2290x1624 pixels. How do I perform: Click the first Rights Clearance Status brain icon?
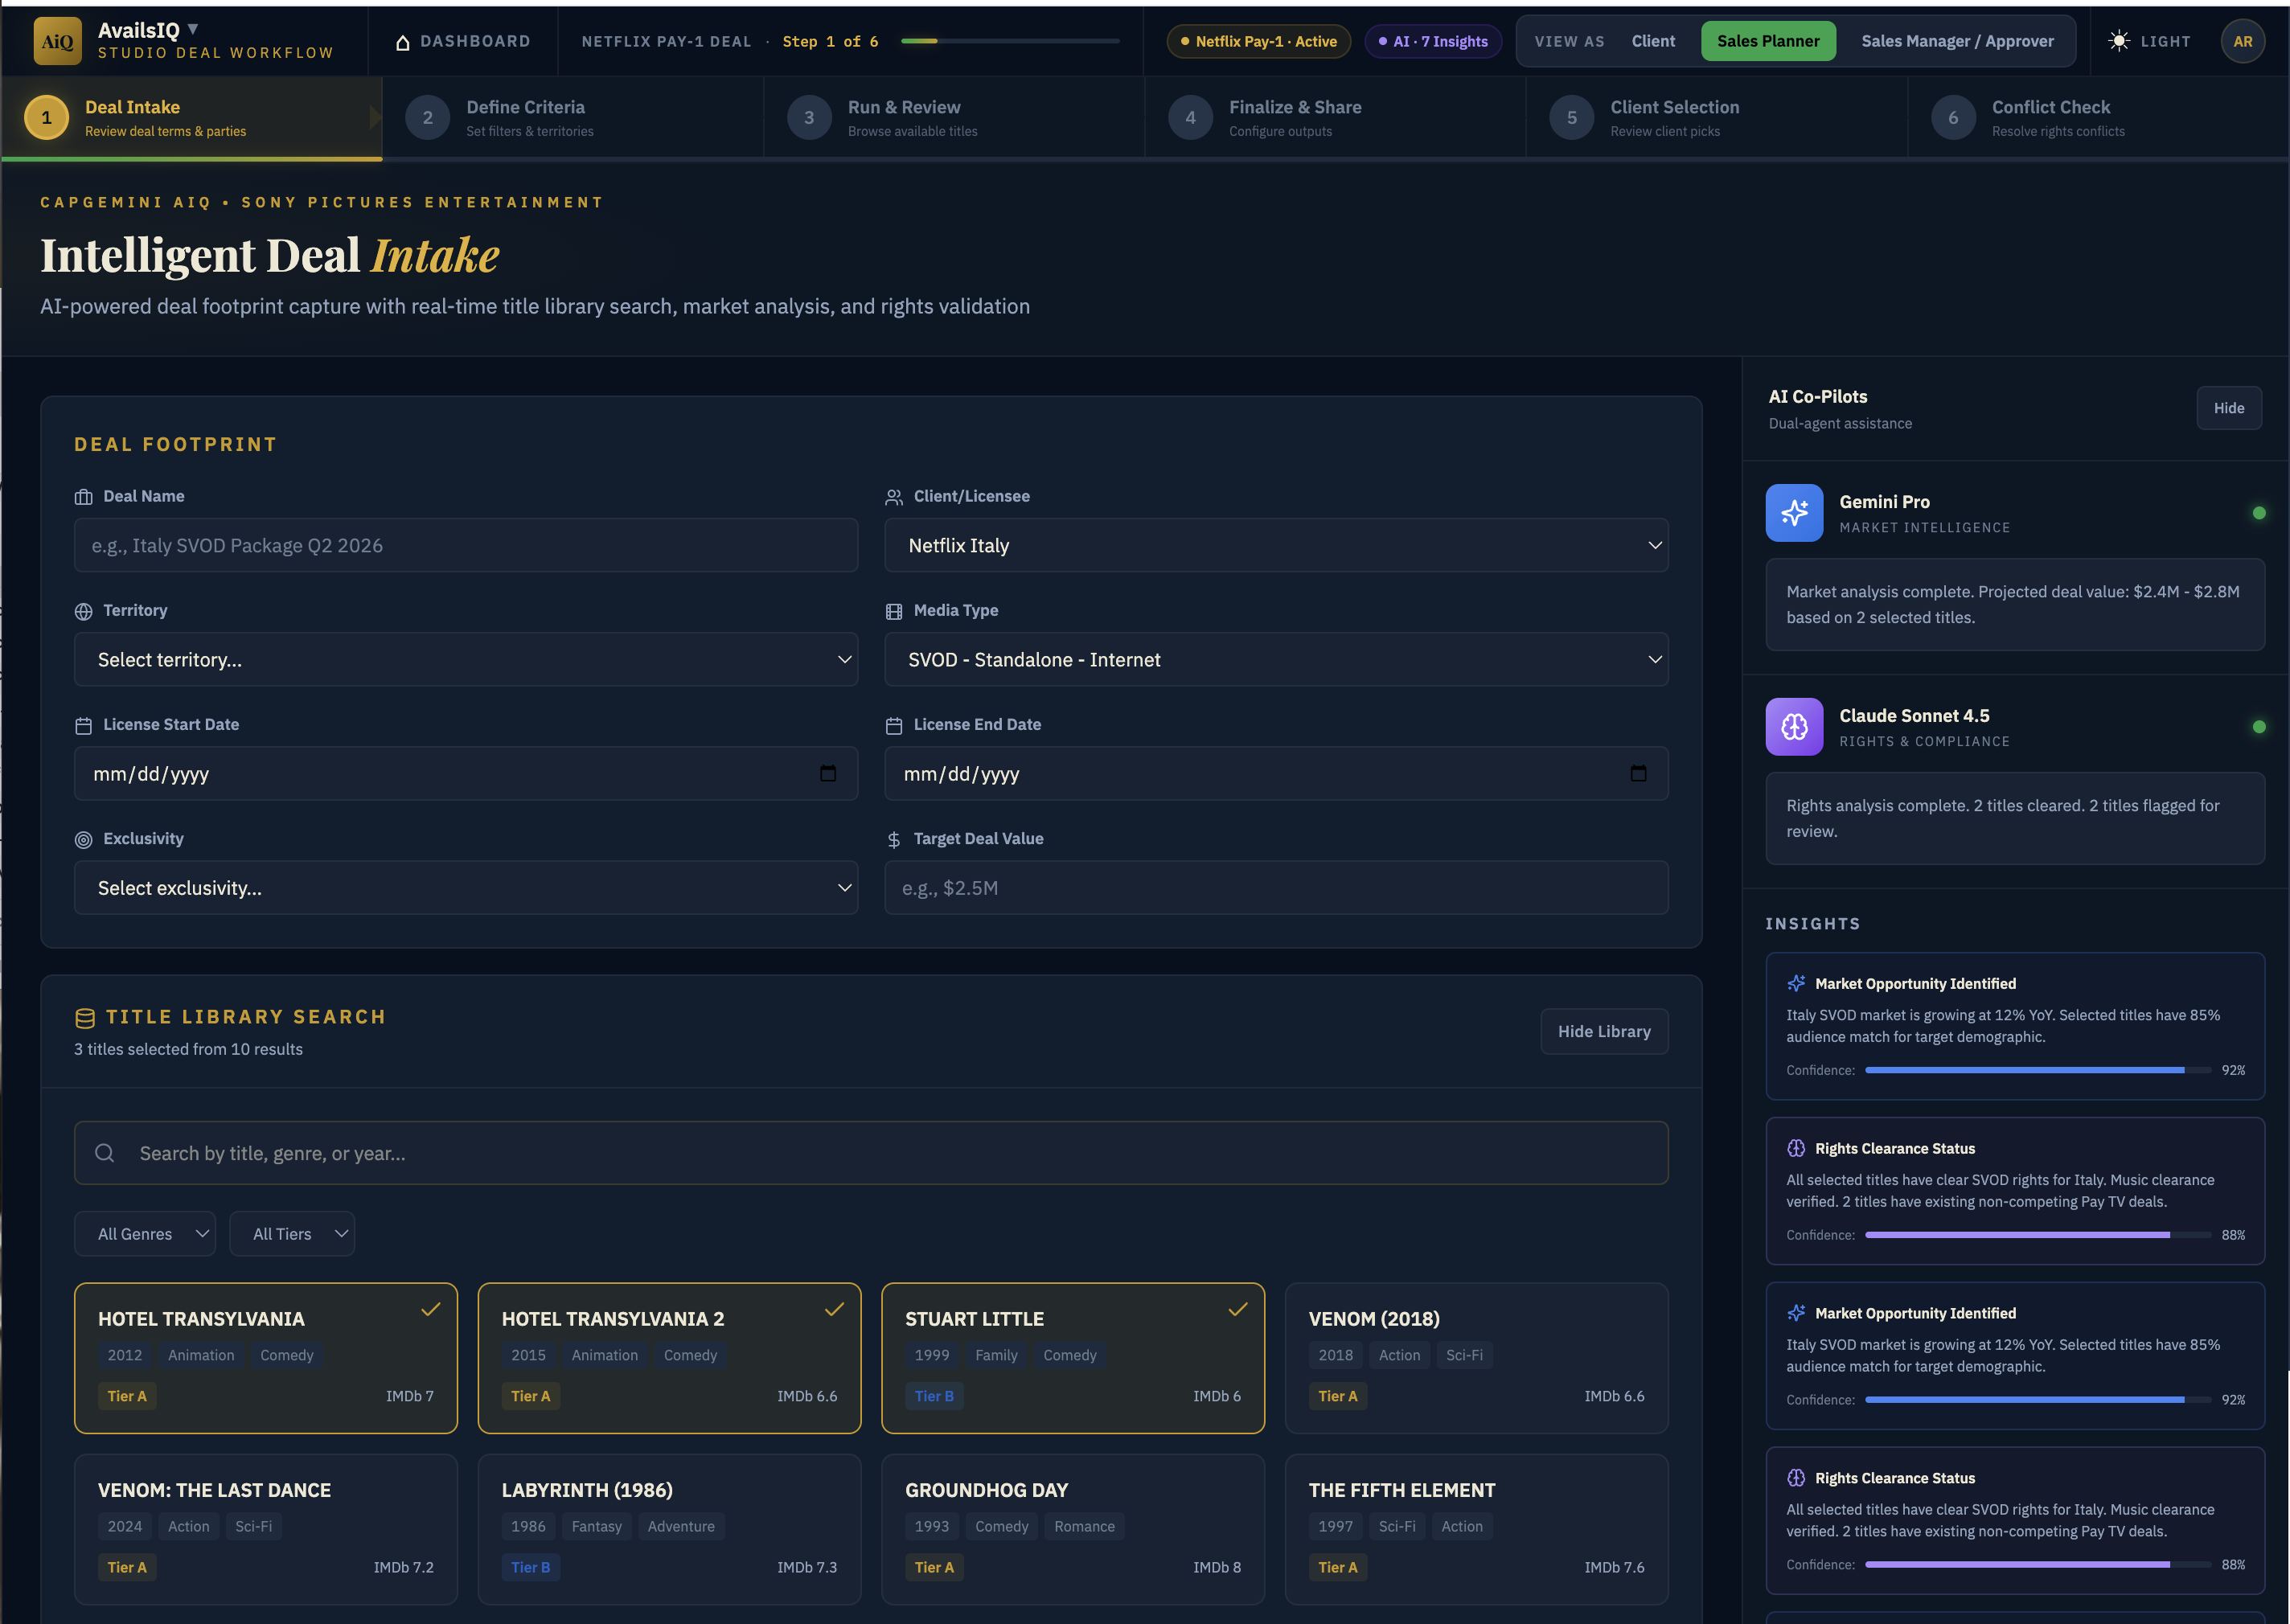click(x=1796, y=1148)
